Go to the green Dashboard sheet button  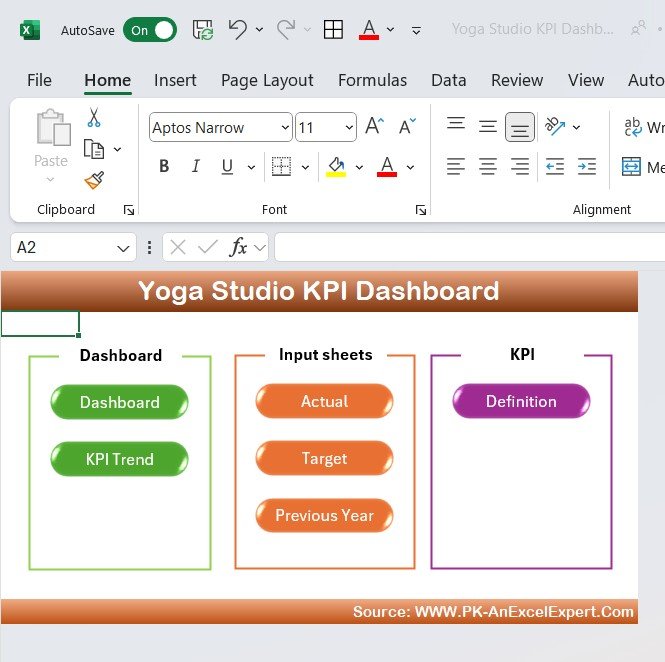point(119,402)
